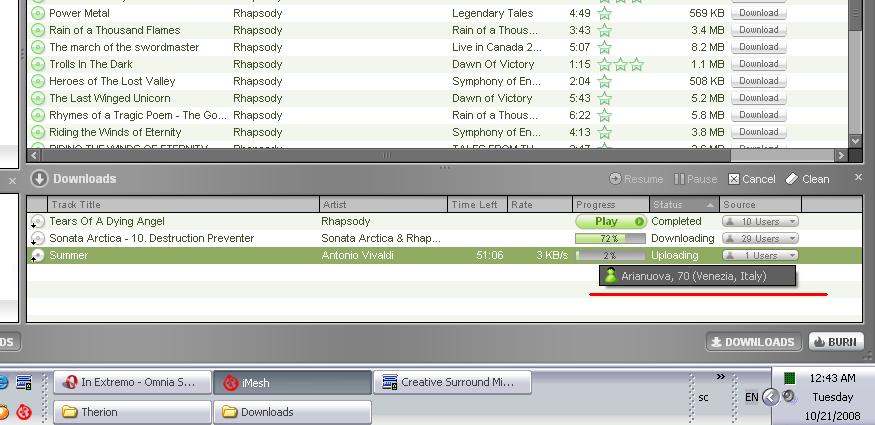The image size is (875, 425).
Task: Click the red iMesh quick launch icon
Action: tap(24, 412)
